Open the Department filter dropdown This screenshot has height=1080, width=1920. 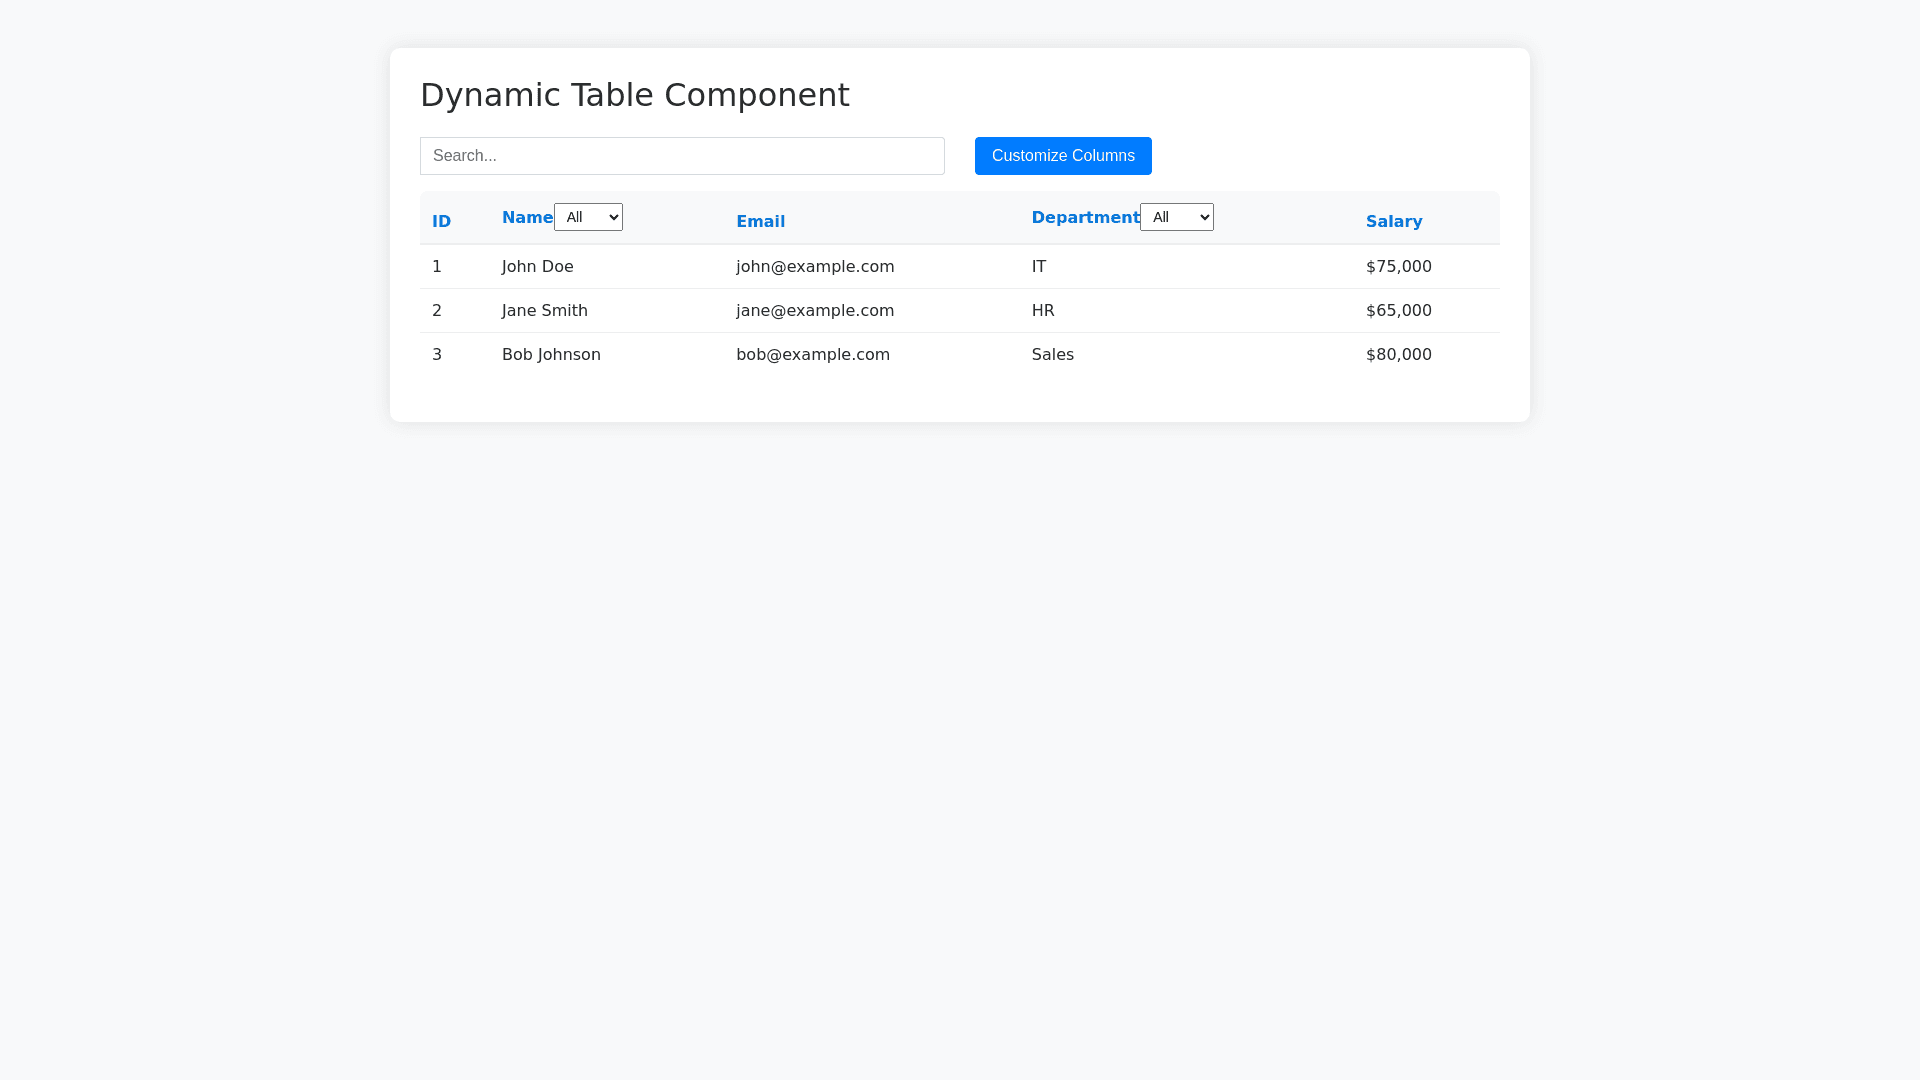click(x=1176, y=217)
